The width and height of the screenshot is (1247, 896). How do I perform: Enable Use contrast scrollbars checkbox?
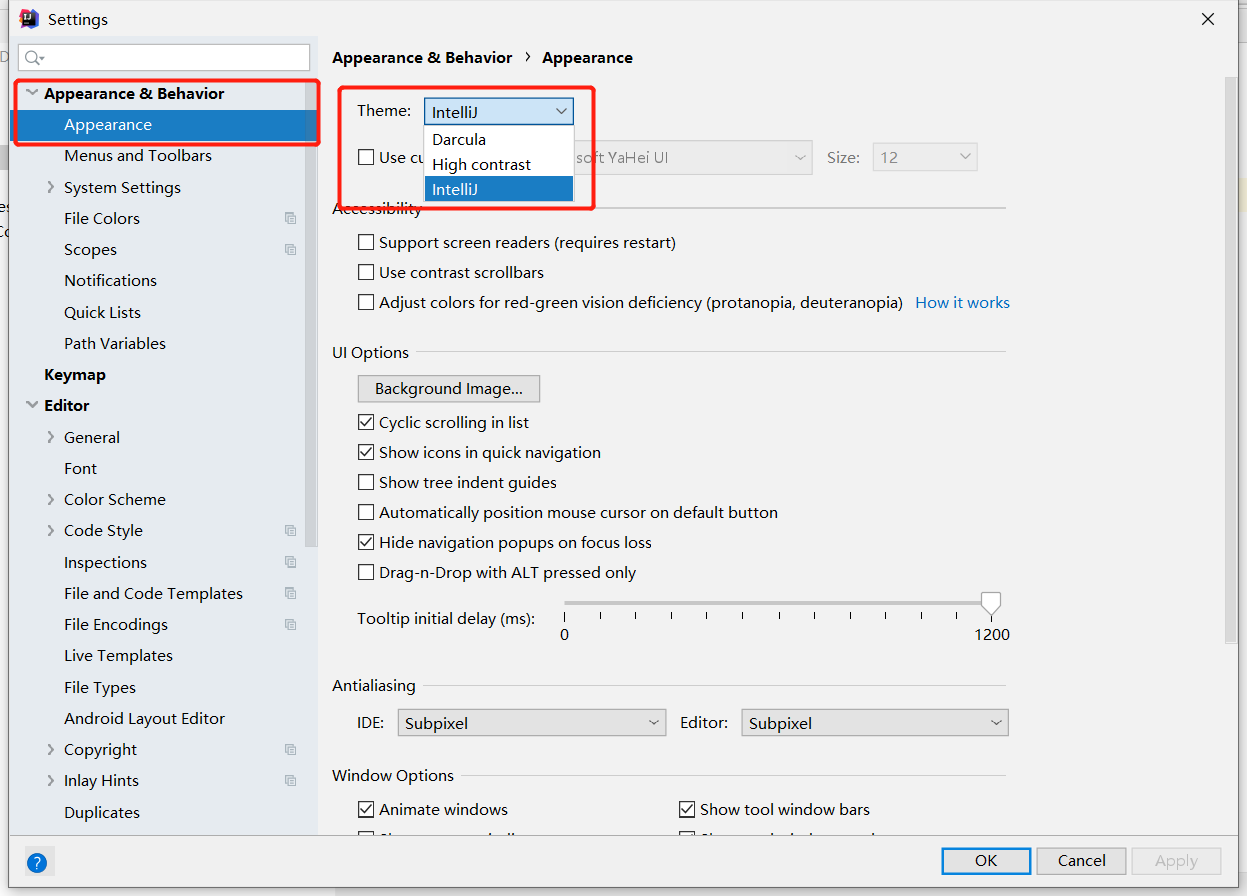tap(366, 272)
